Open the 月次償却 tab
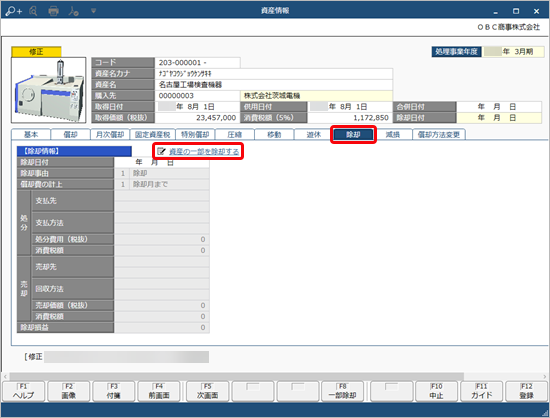Image resolution: width=550 pixels, height=418 pixels. pos(110,135)
